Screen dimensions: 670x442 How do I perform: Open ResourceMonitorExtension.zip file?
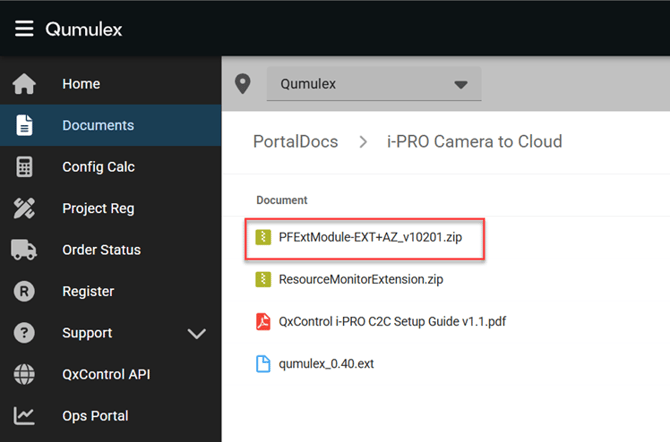(x=361, y=280)
